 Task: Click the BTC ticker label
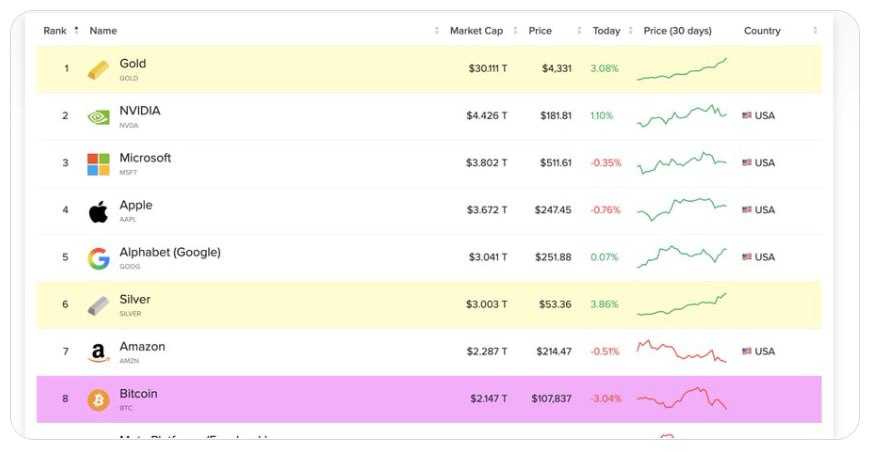pos(126,408)
